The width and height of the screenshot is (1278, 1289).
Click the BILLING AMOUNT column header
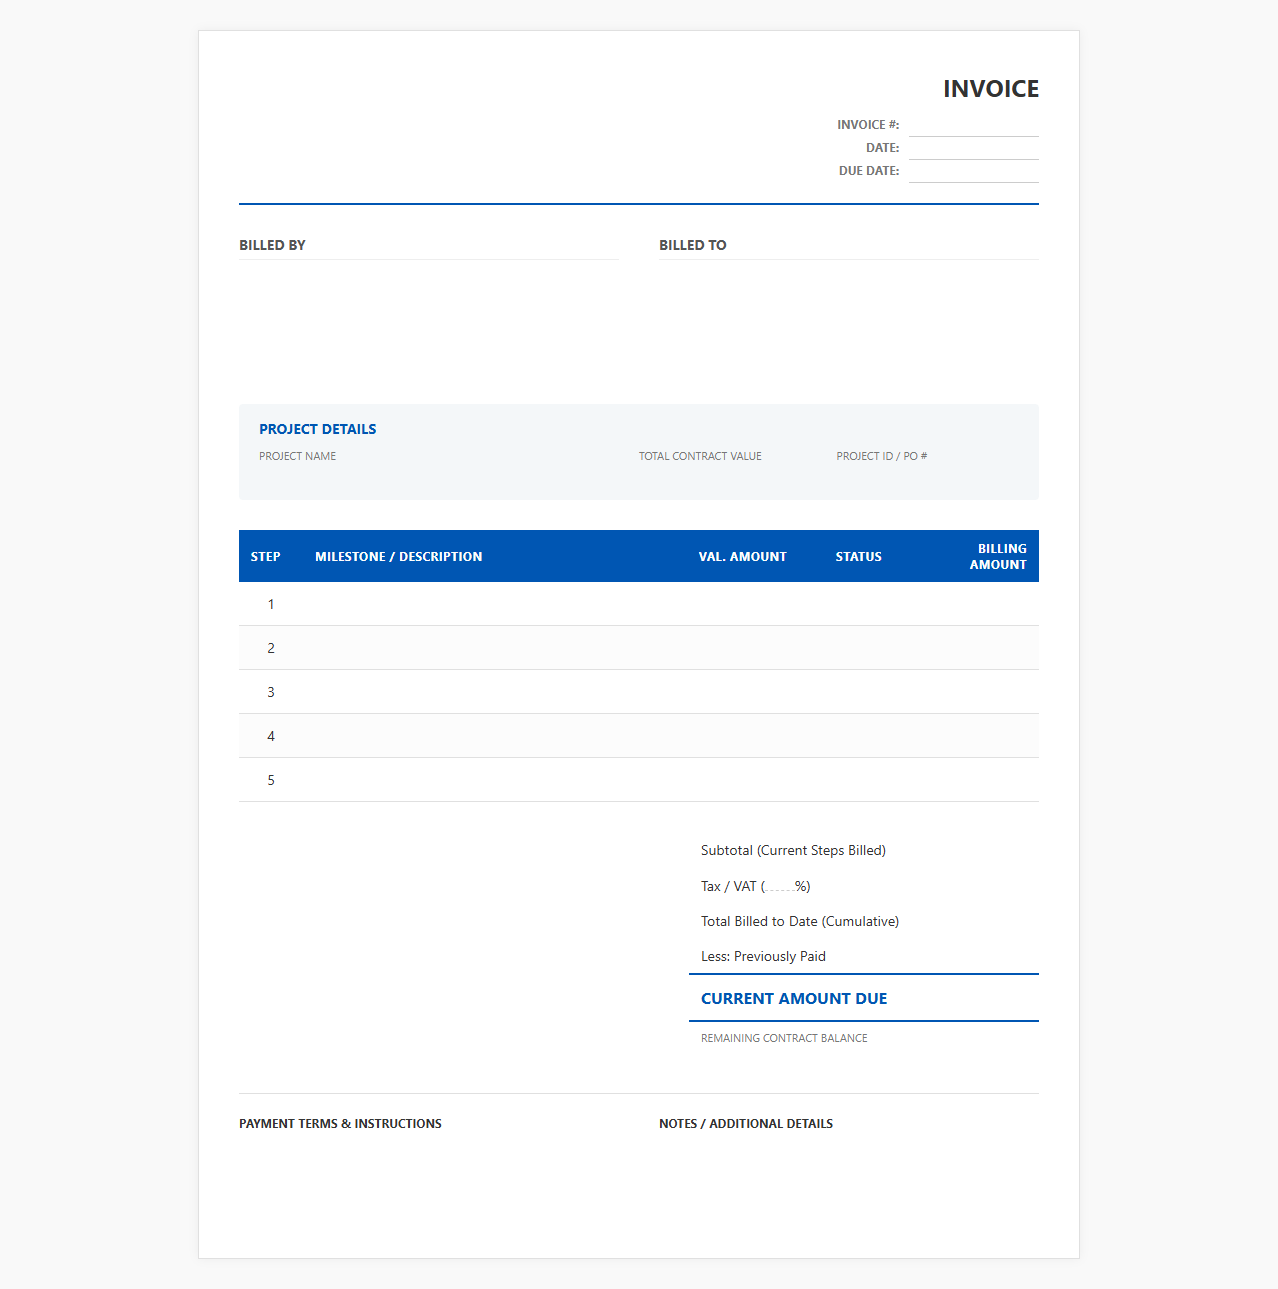(x=998, y=557)
